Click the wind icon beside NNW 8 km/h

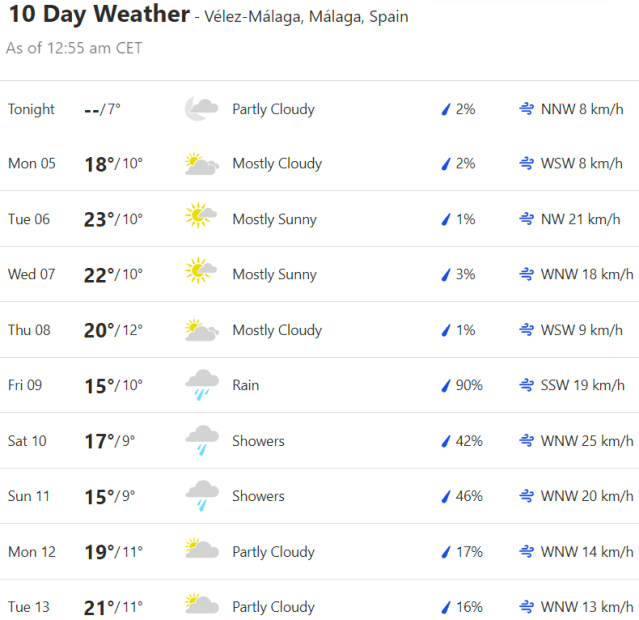pyautogui.click(x=526, y=109)
